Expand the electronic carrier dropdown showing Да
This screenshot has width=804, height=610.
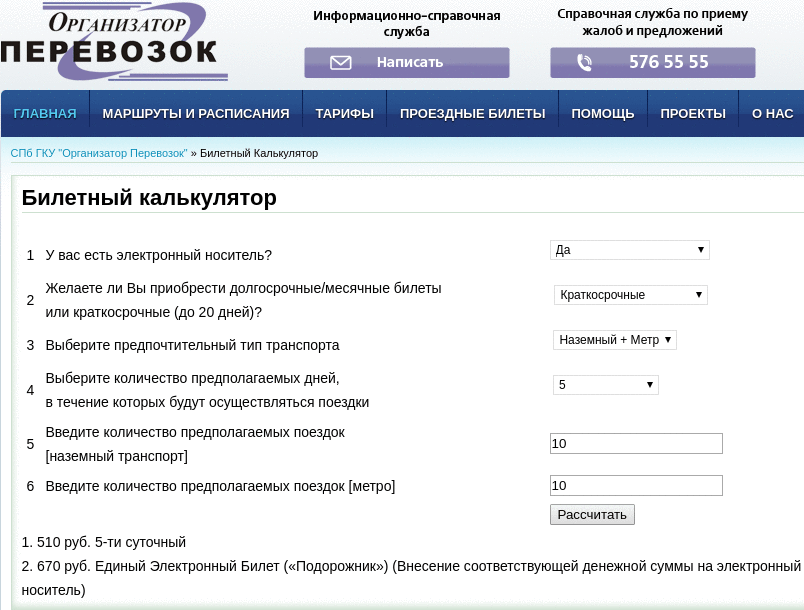coord(629,250)
